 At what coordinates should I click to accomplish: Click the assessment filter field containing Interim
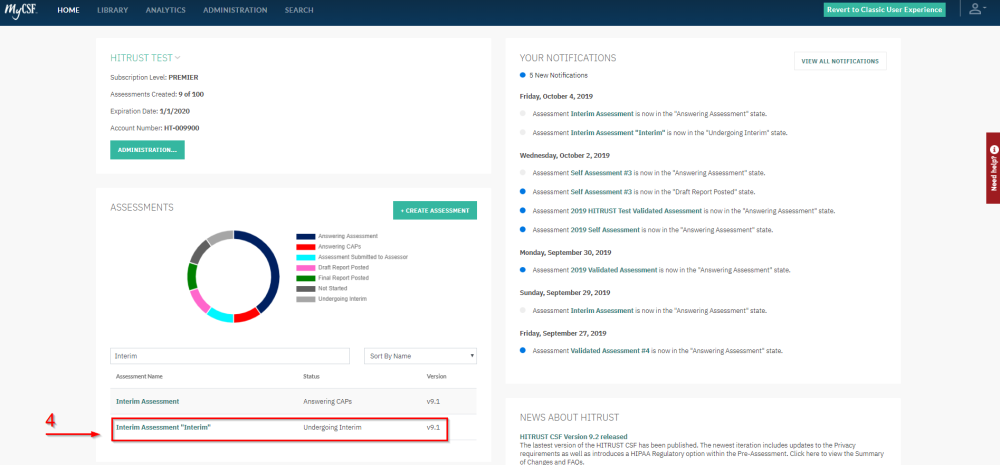coord(230,356)
